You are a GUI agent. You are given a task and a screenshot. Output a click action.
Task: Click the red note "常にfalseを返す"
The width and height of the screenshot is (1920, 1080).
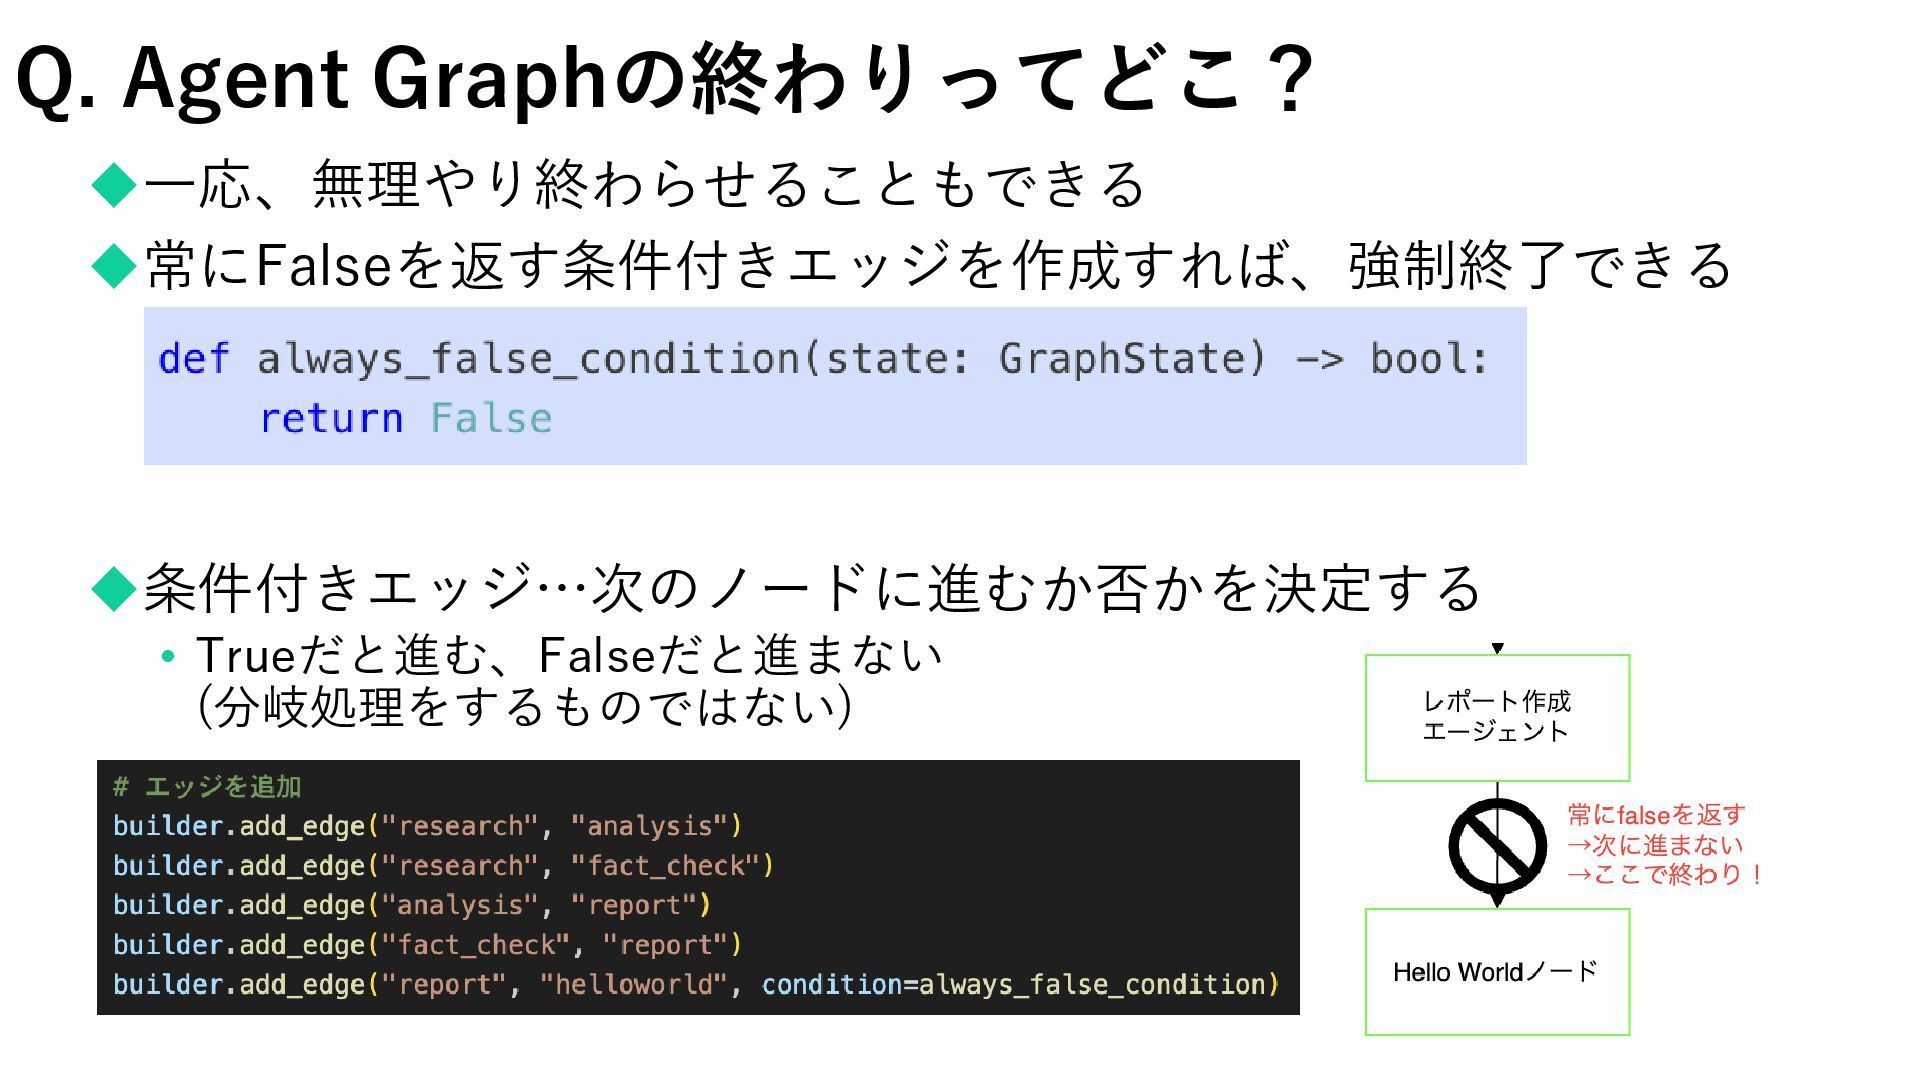click(x=1656, y=815)
